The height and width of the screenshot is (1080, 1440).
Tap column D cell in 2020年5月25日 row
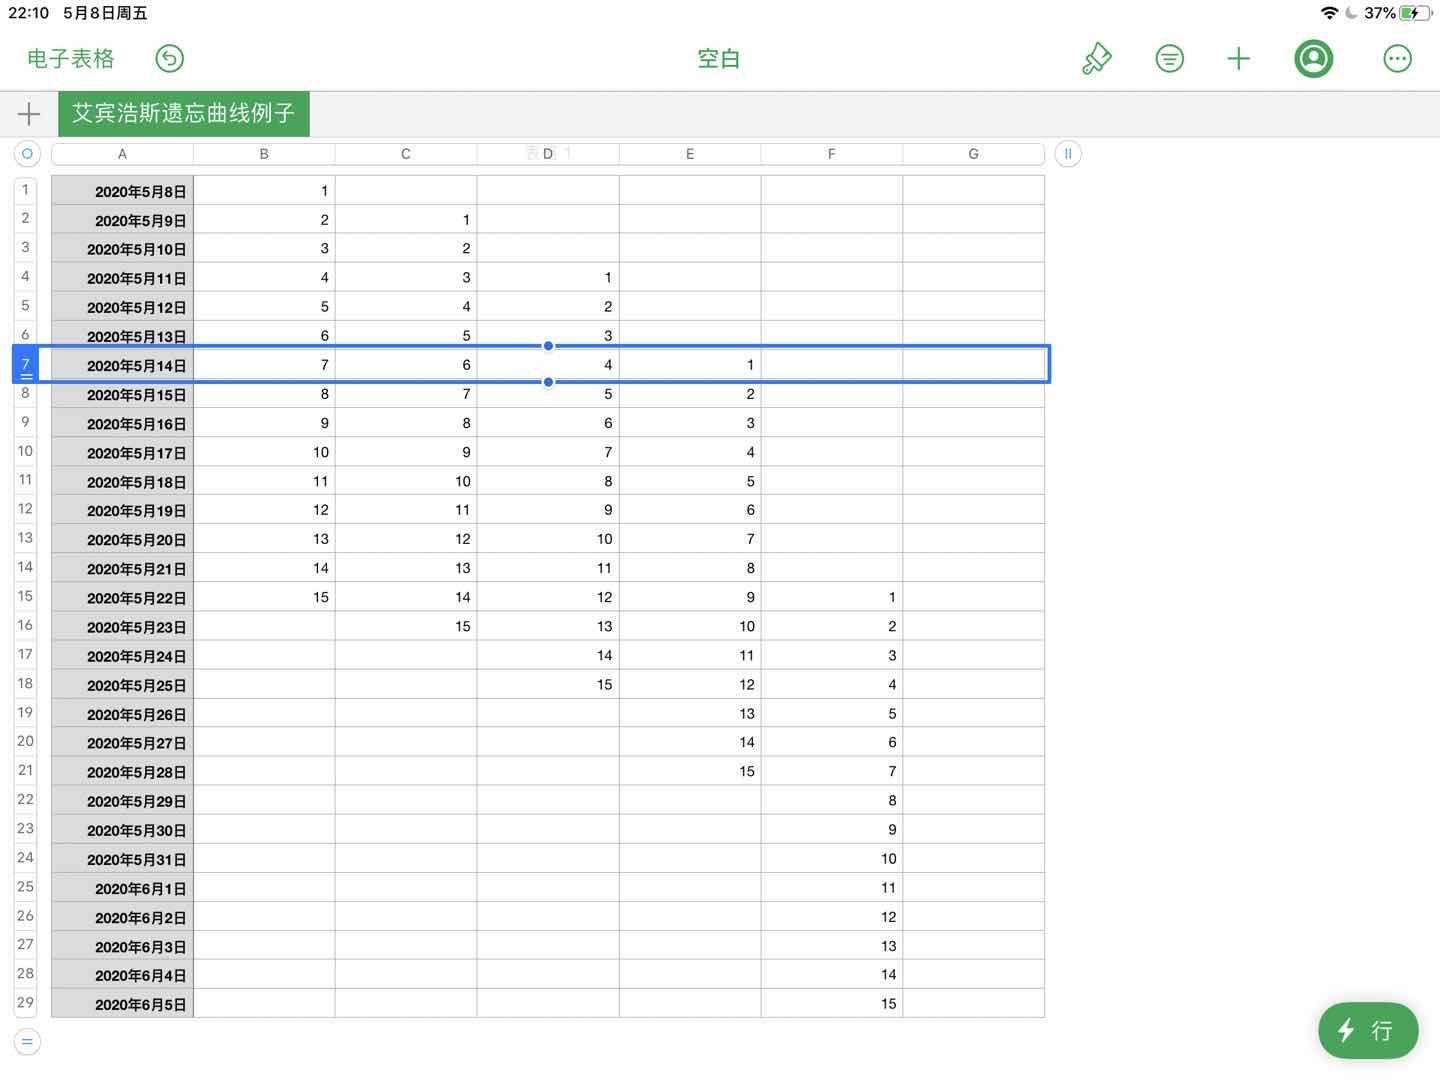click(548, 685)
